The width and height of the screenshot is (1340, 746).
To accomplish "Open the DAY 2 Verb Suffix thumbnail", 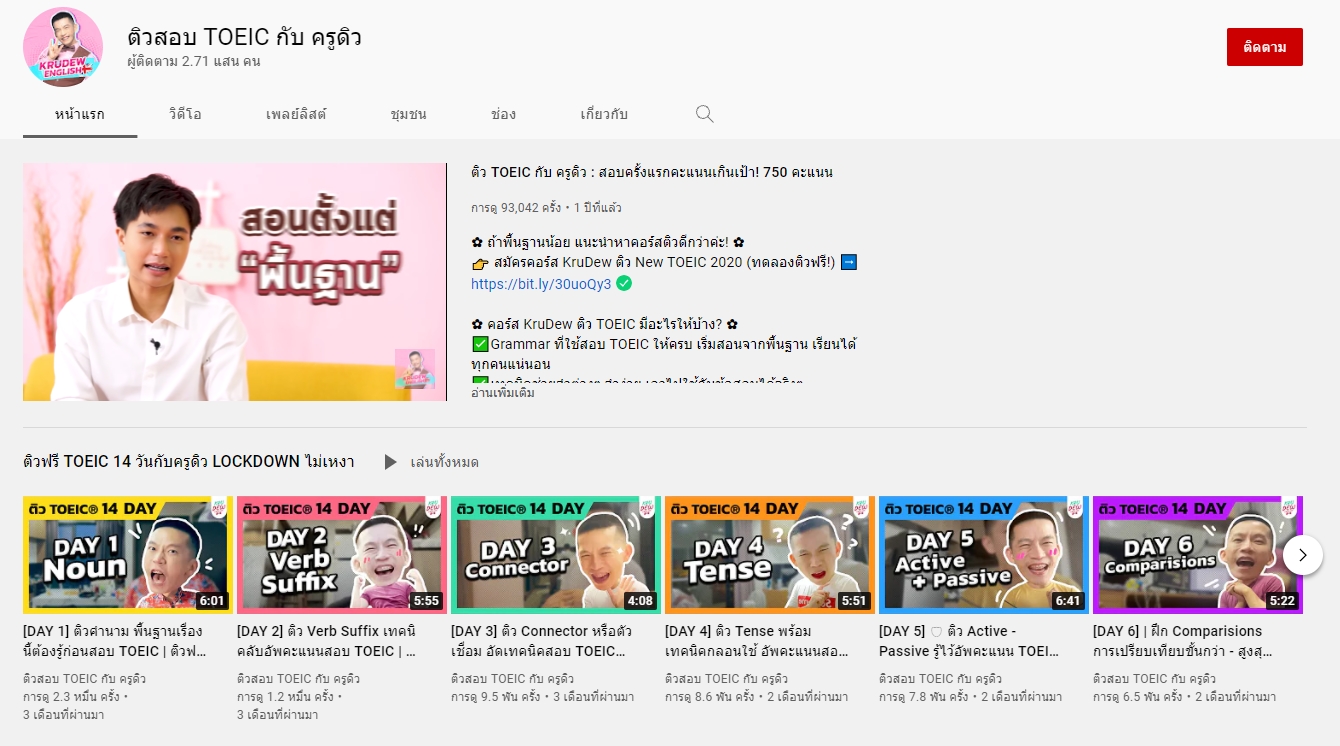I will pos(342,555).
